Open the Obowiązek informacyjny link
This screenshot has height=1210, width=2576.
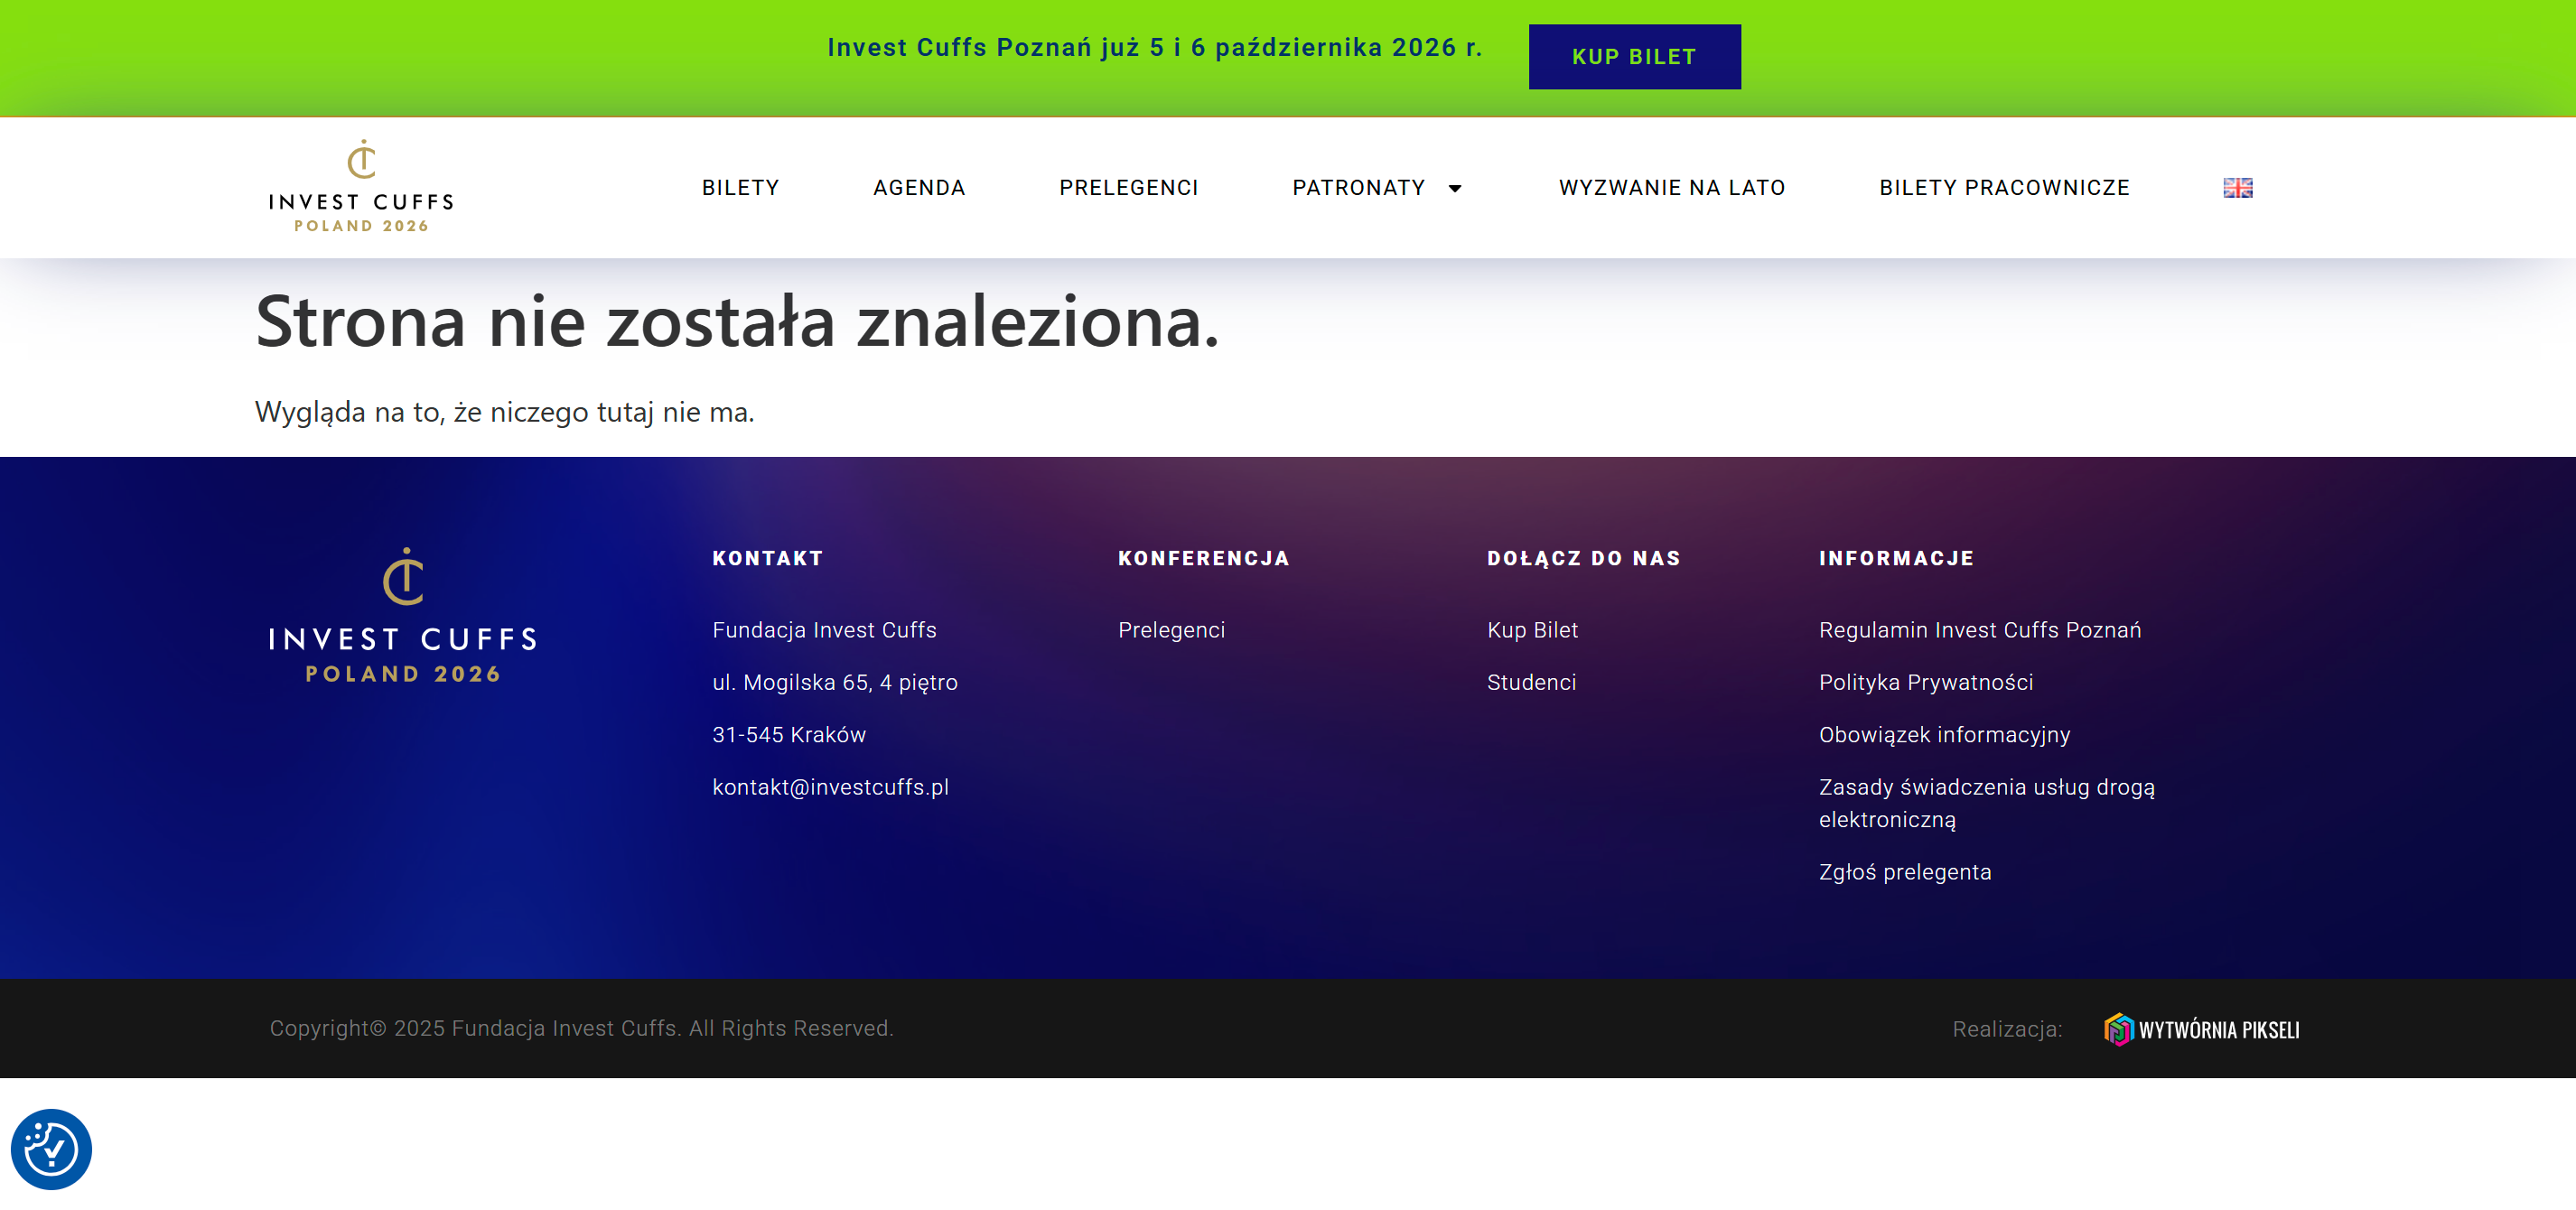coord(1944,735)
